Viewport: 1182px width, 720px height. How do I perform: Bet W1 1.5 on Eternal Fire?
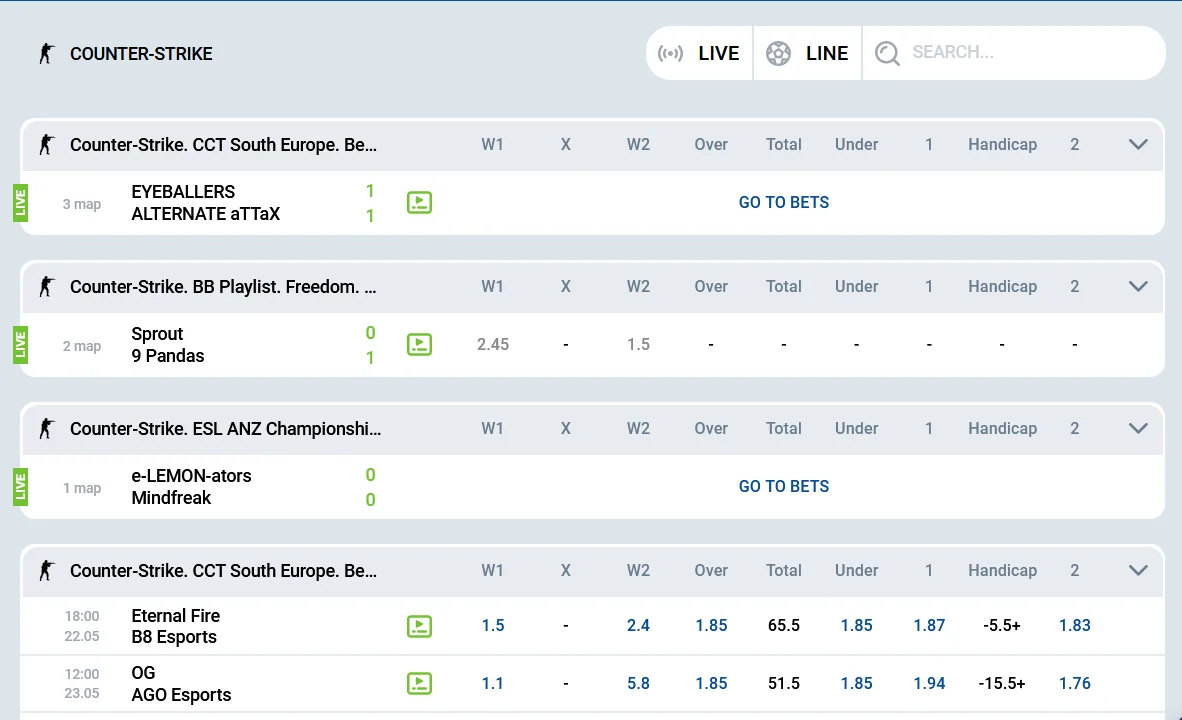click(493, 626)
